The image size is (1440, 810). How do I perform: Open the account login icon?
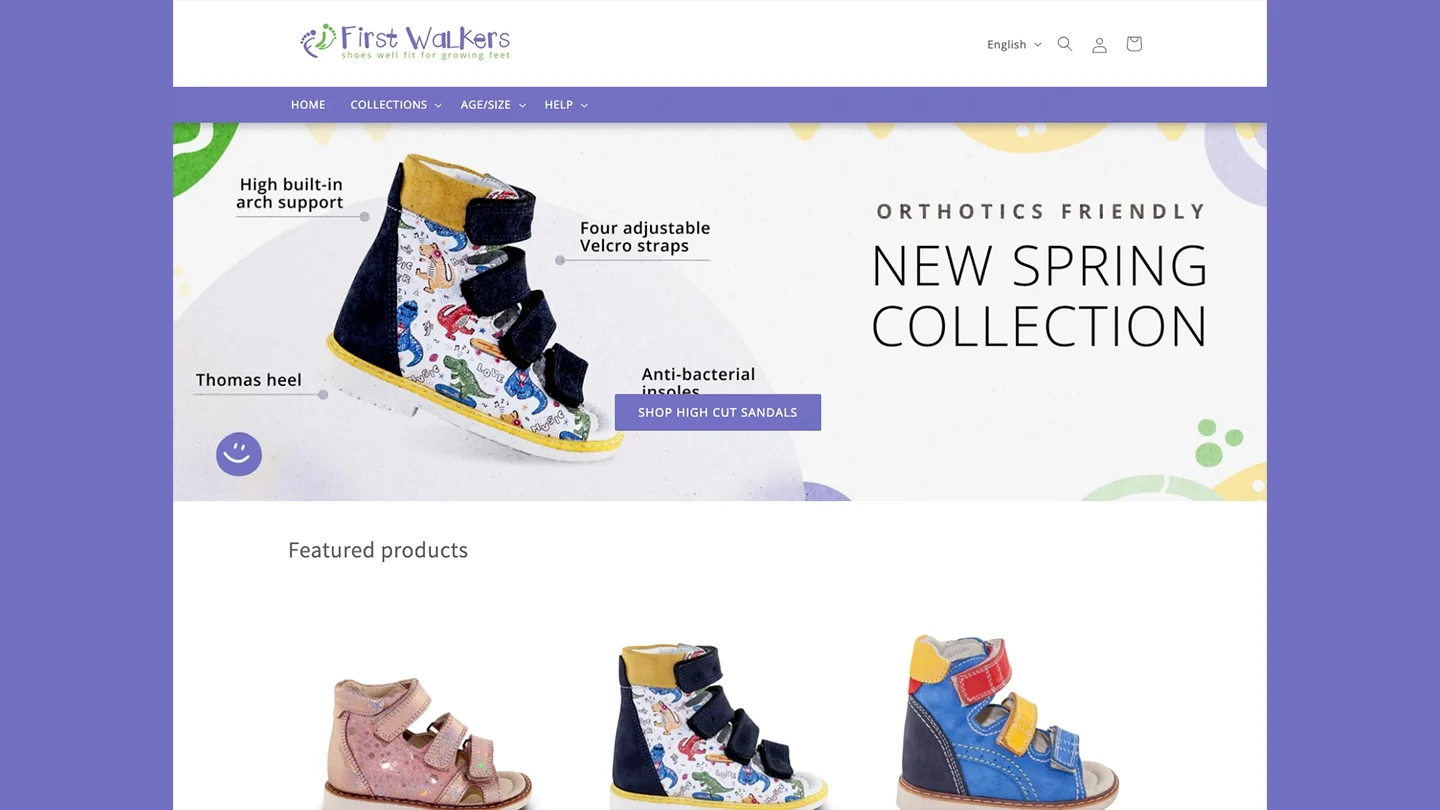[1099, 44]
